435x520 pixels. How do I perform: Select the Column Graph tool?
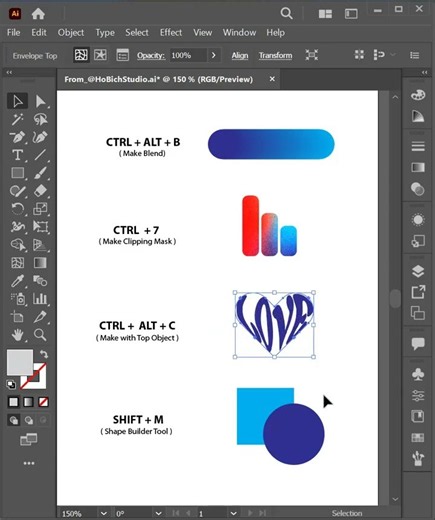point(40,299)
